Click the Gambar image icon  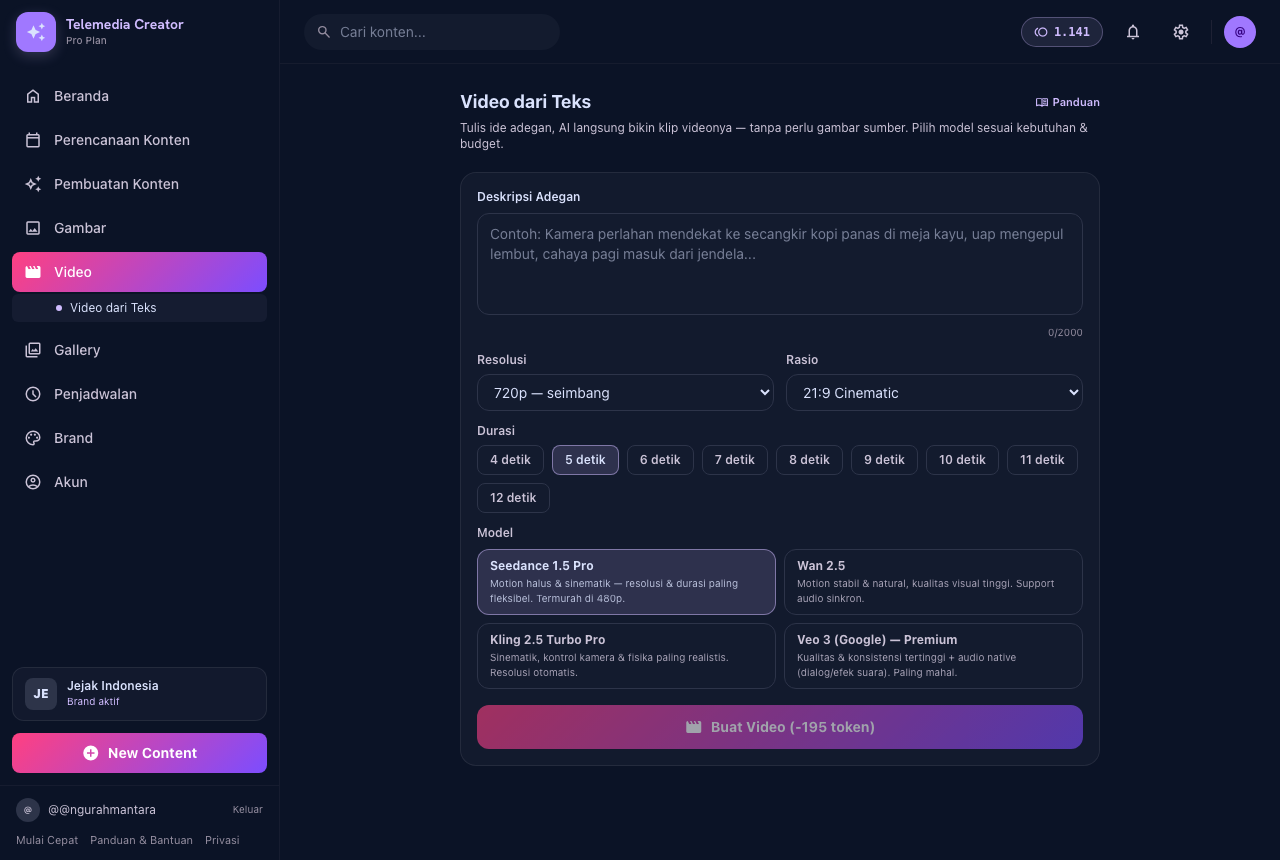tap(33, 228)
